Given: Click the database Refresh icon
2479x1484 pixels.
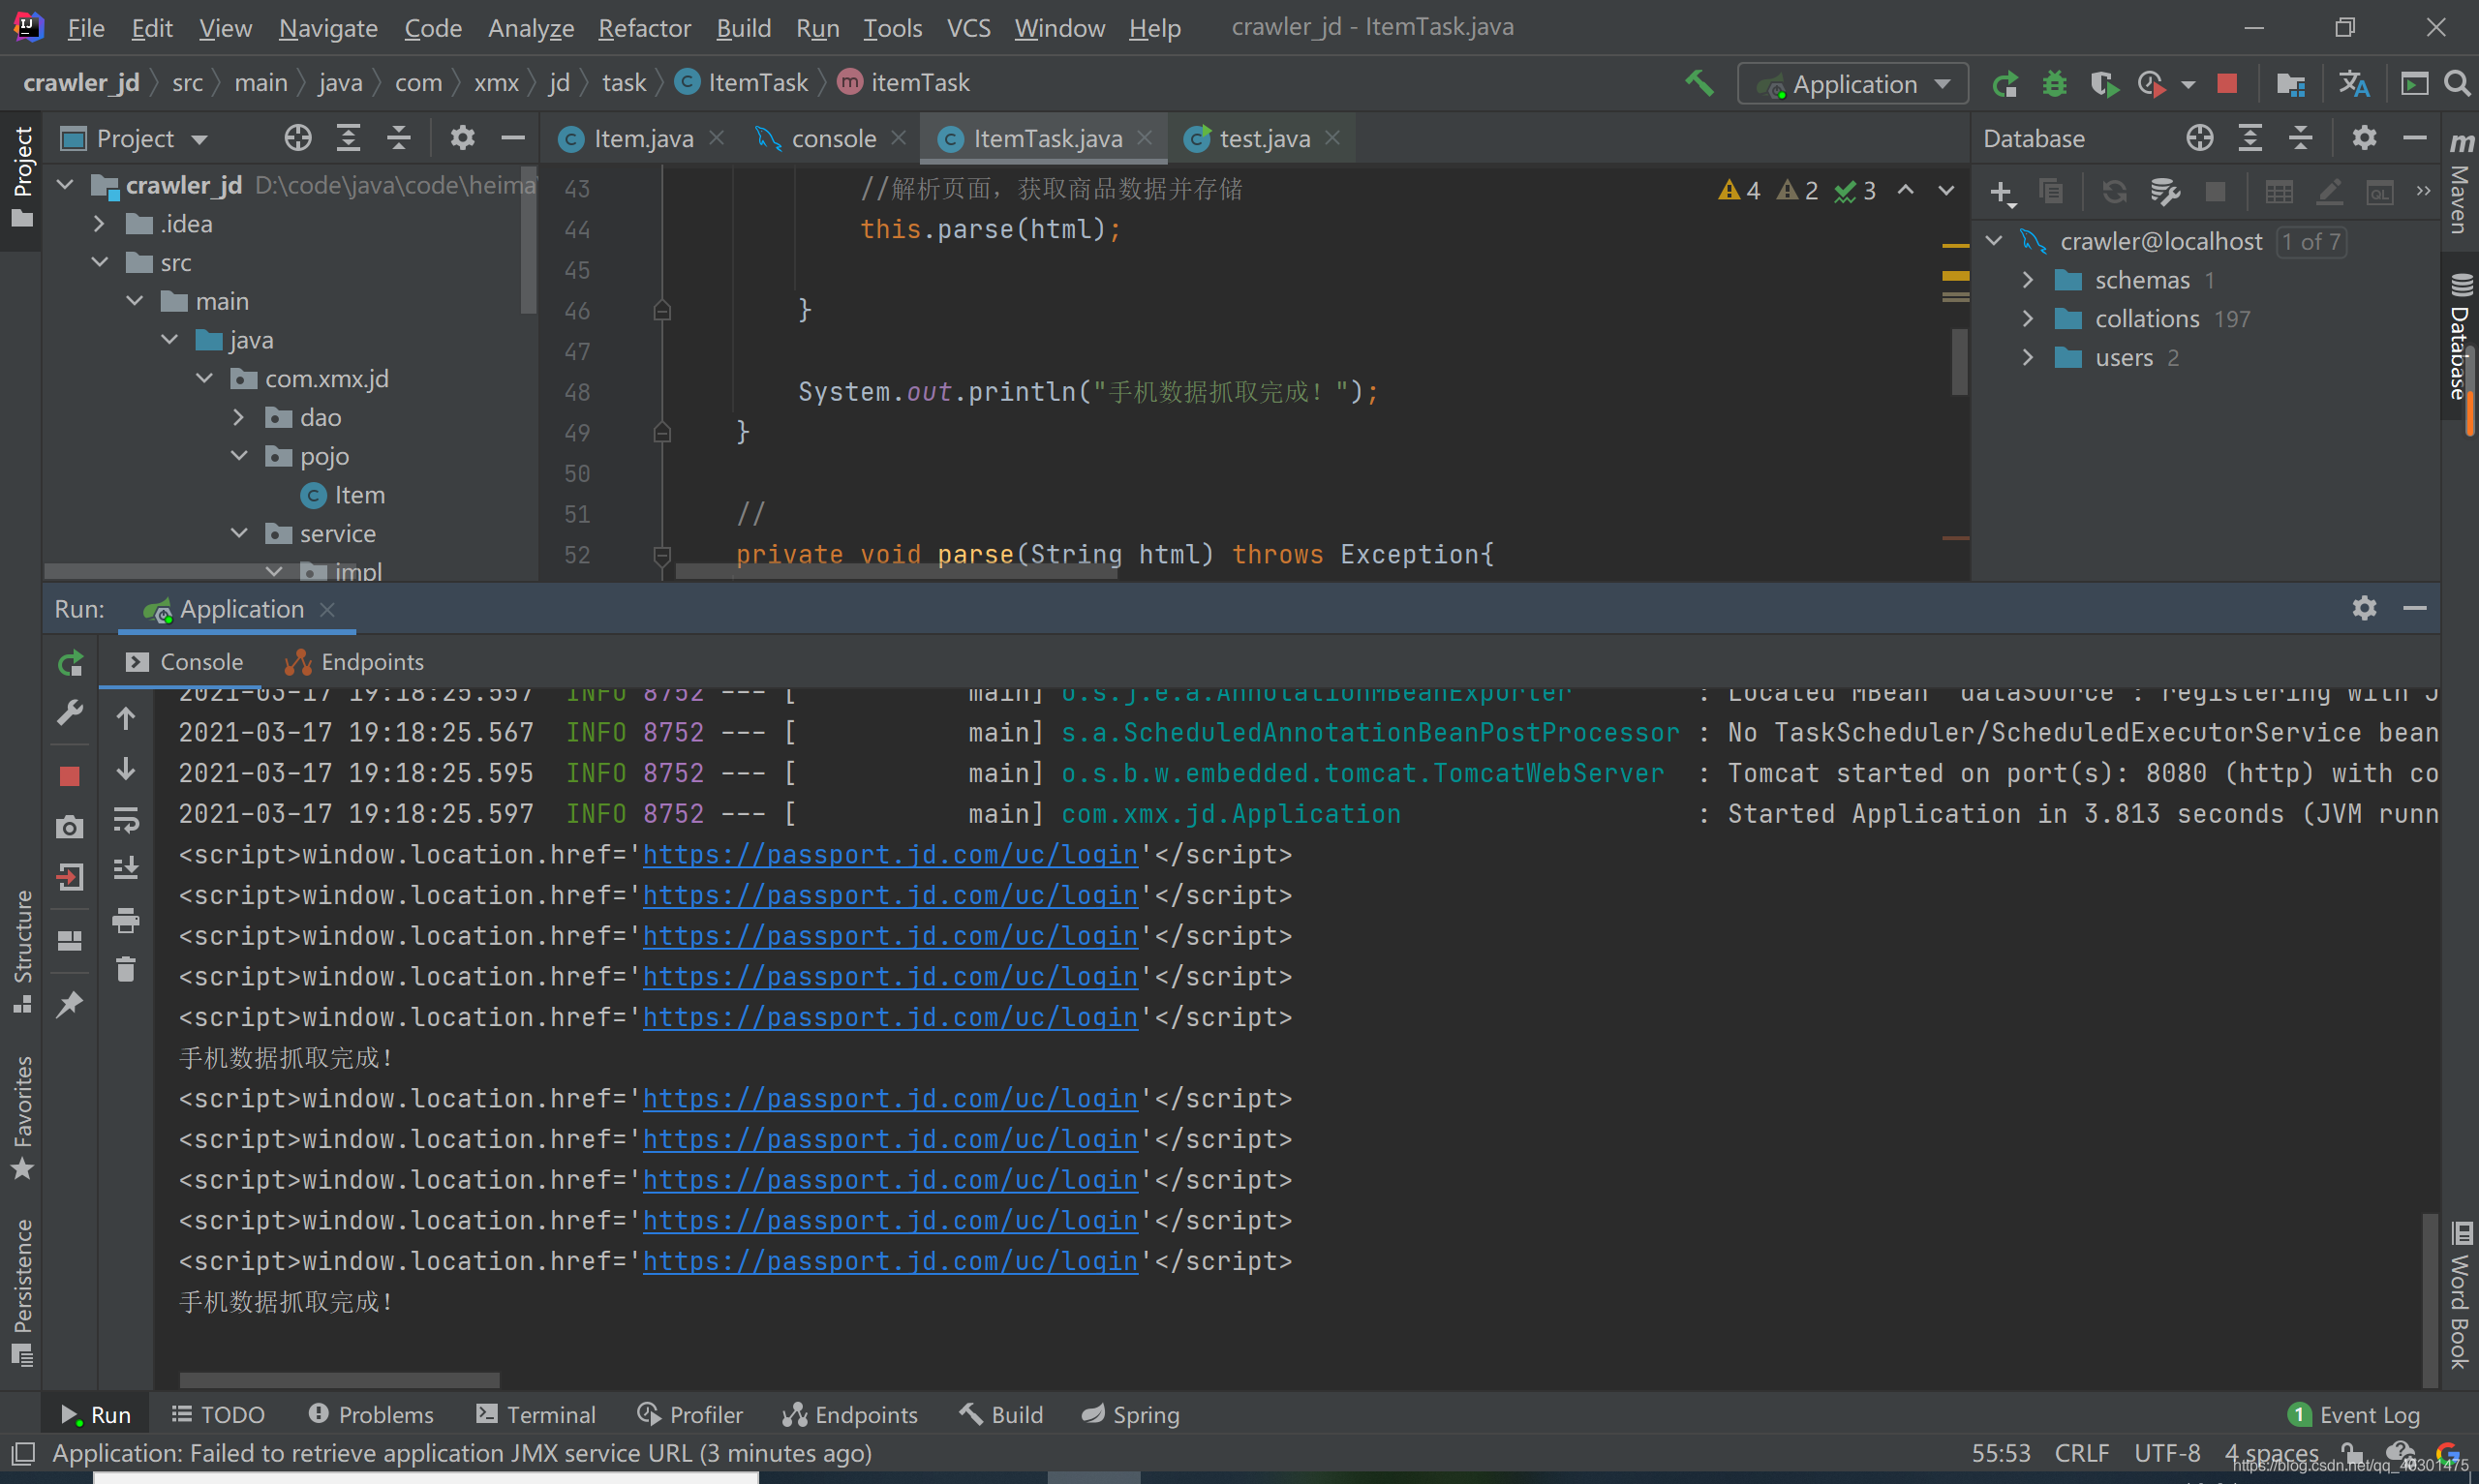Looking at the screenshot, I should (2113, 192).
